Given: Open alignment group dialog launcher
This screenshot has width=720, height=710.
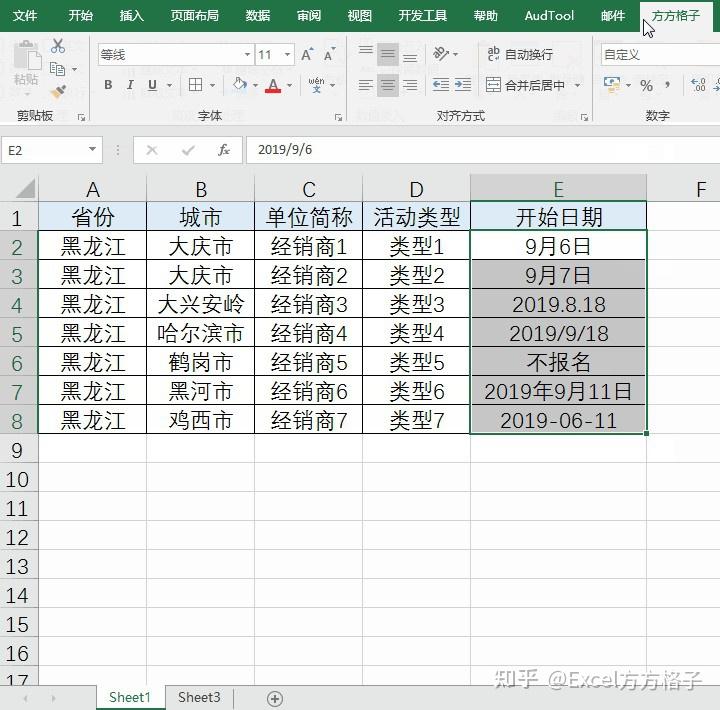Looking at the screenshot, I should [584, 118].
